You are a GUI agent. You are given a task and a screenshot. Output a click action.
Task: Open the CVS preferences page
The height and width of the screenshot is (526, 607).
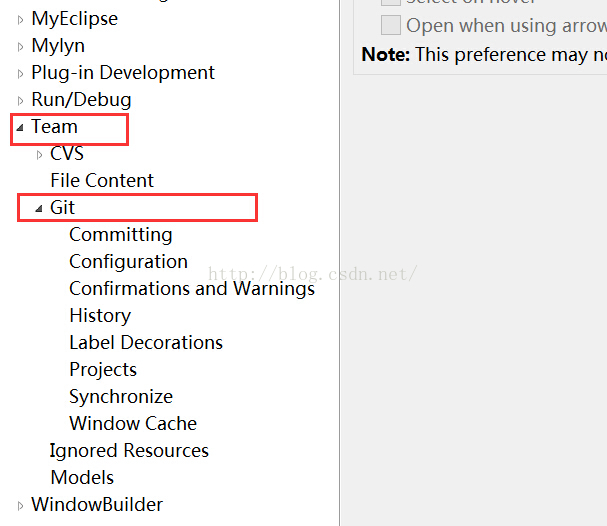click(x=67, y=153)
